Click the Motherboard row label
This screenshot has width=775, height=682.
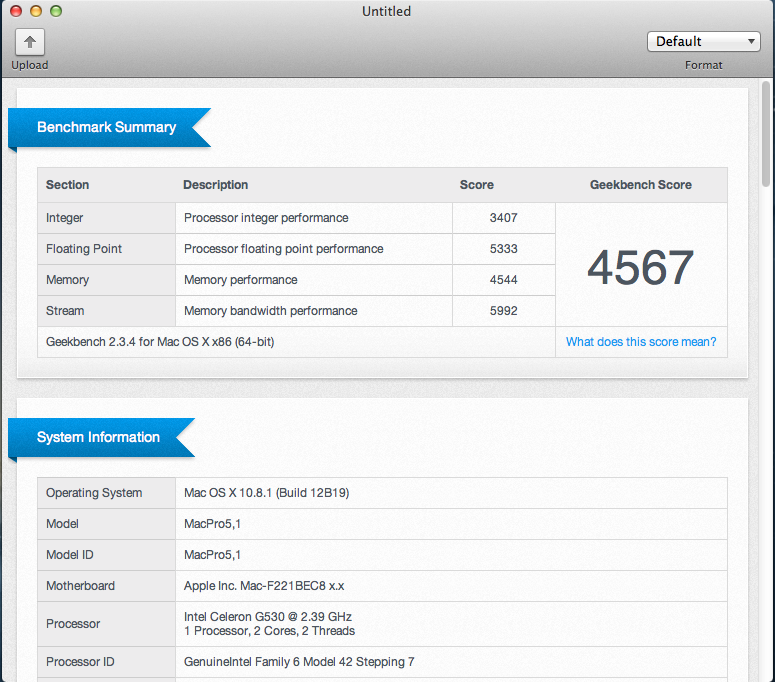[80, 586]
